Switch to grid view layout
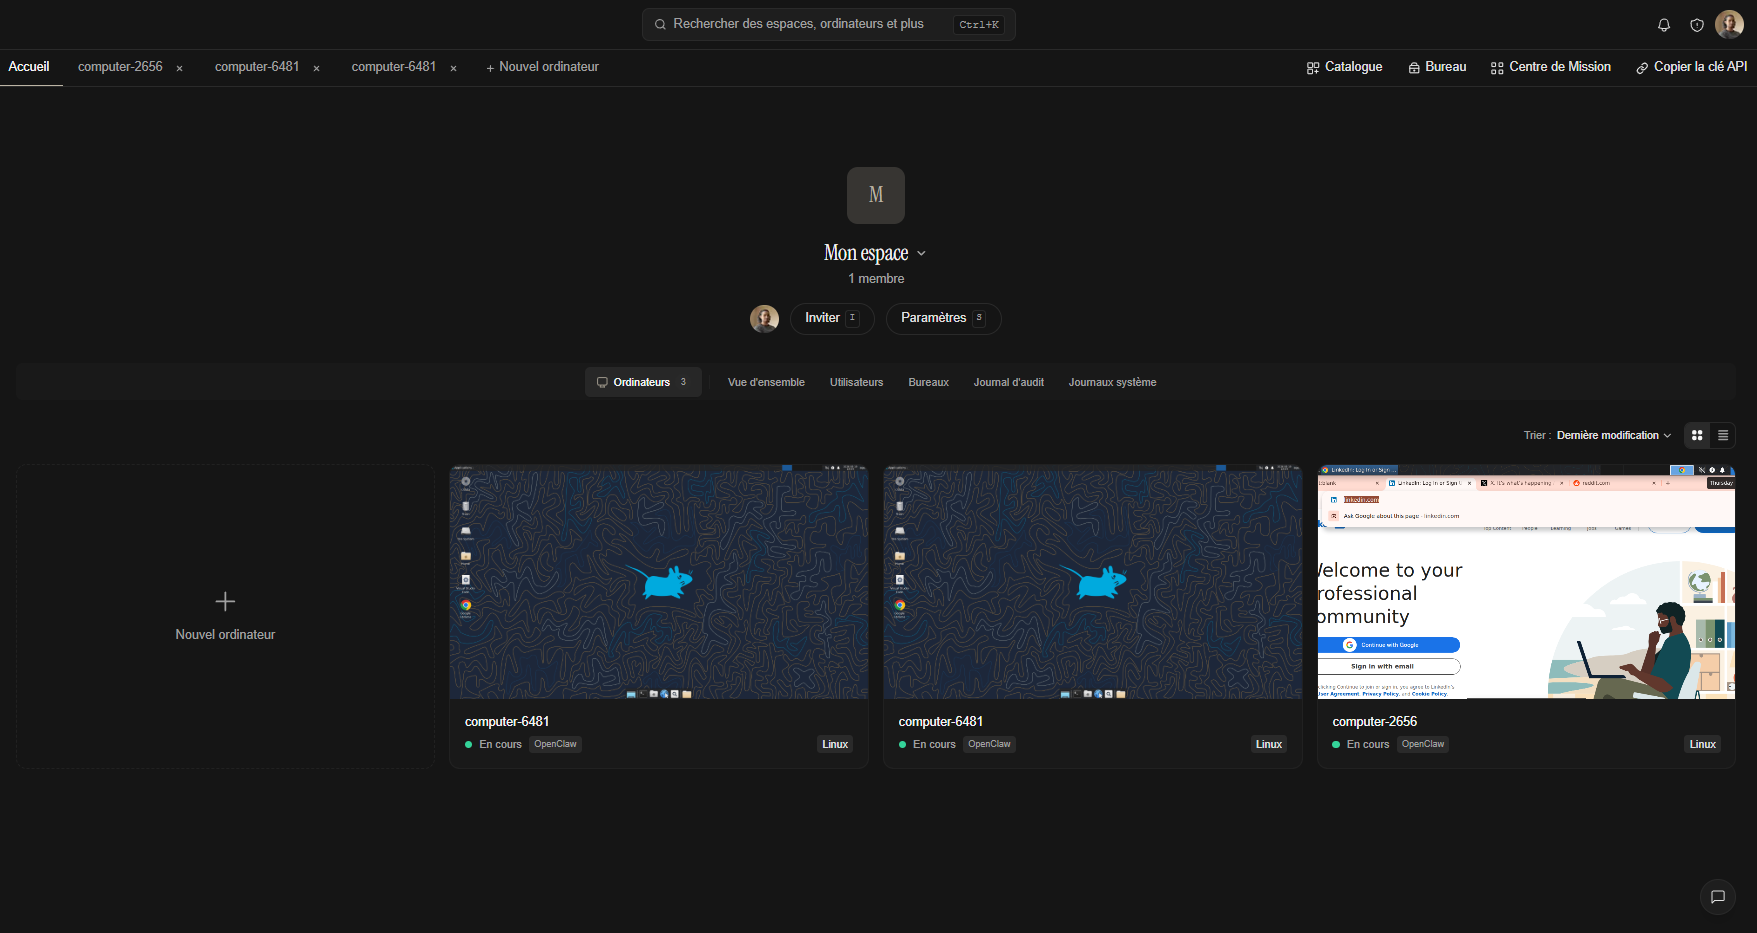 click(x=1696, y=435)
